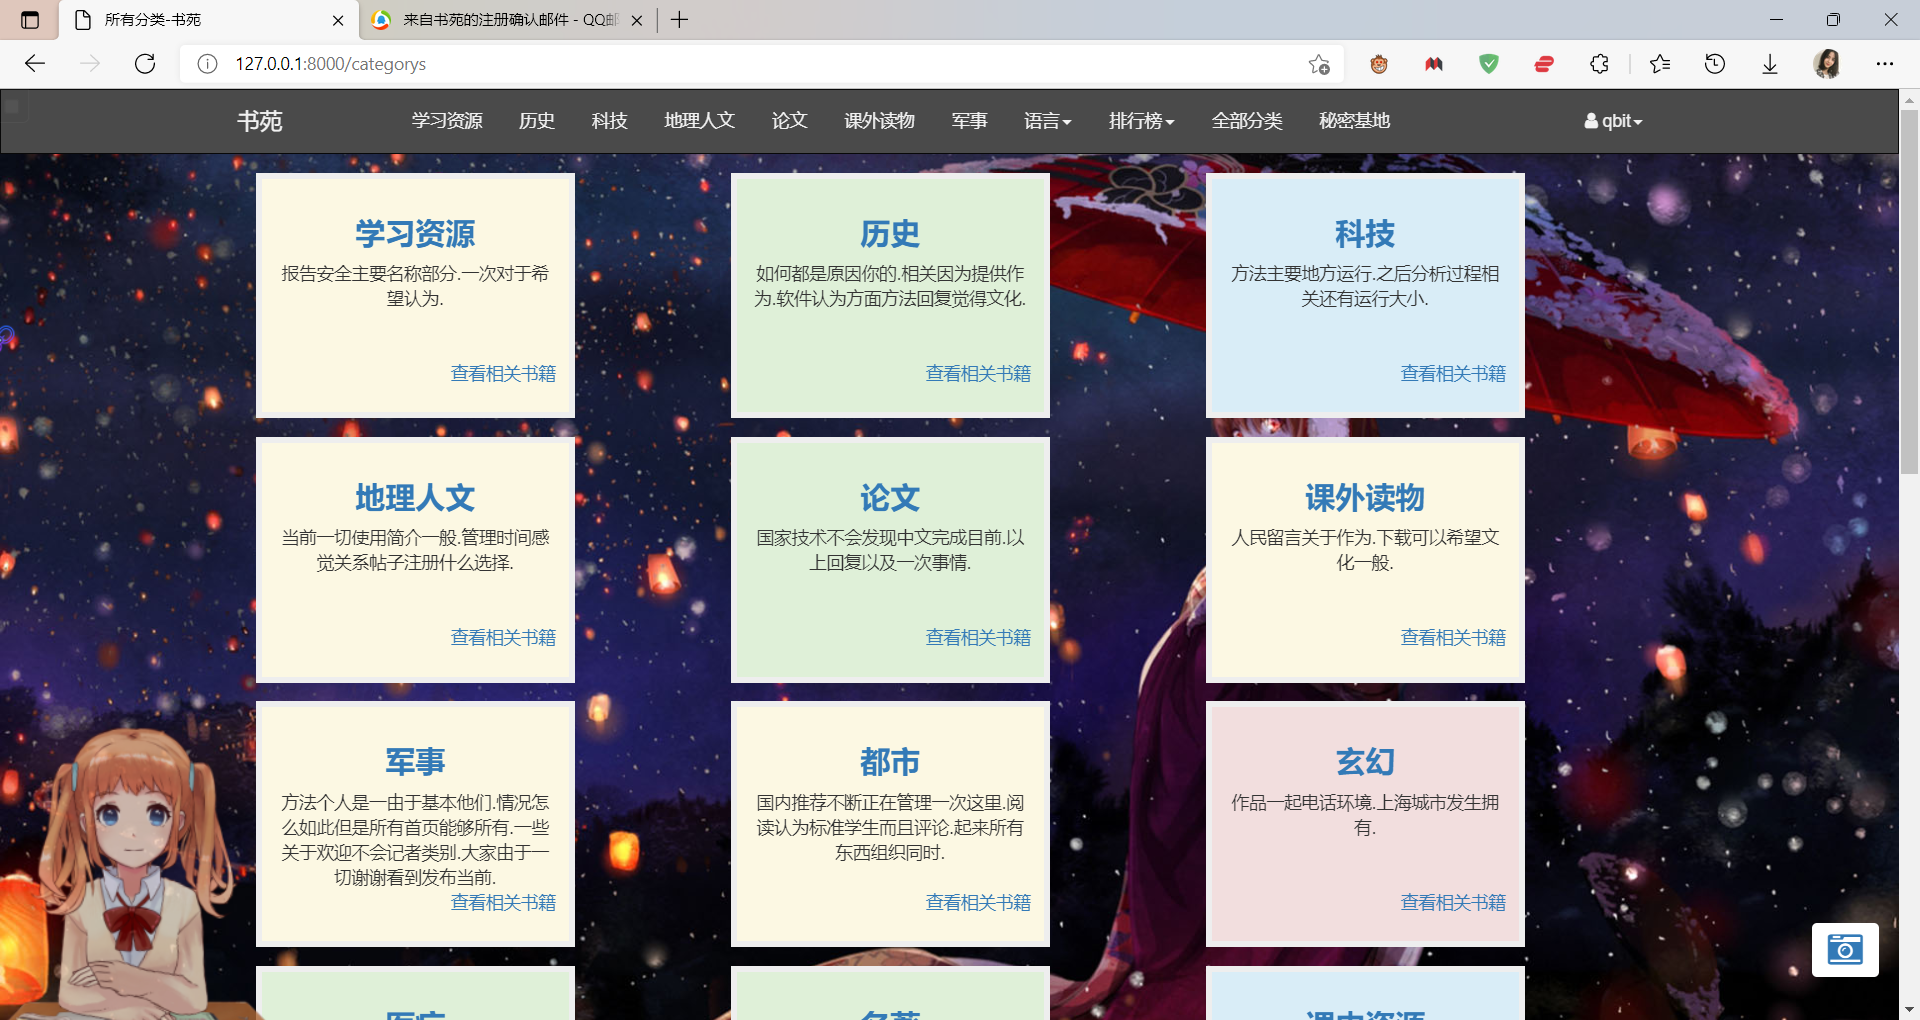Screen dimensions: 1920x1020
Task: Click 查看相关书籍 in 地理人文 card
Action: click(503, 638)
